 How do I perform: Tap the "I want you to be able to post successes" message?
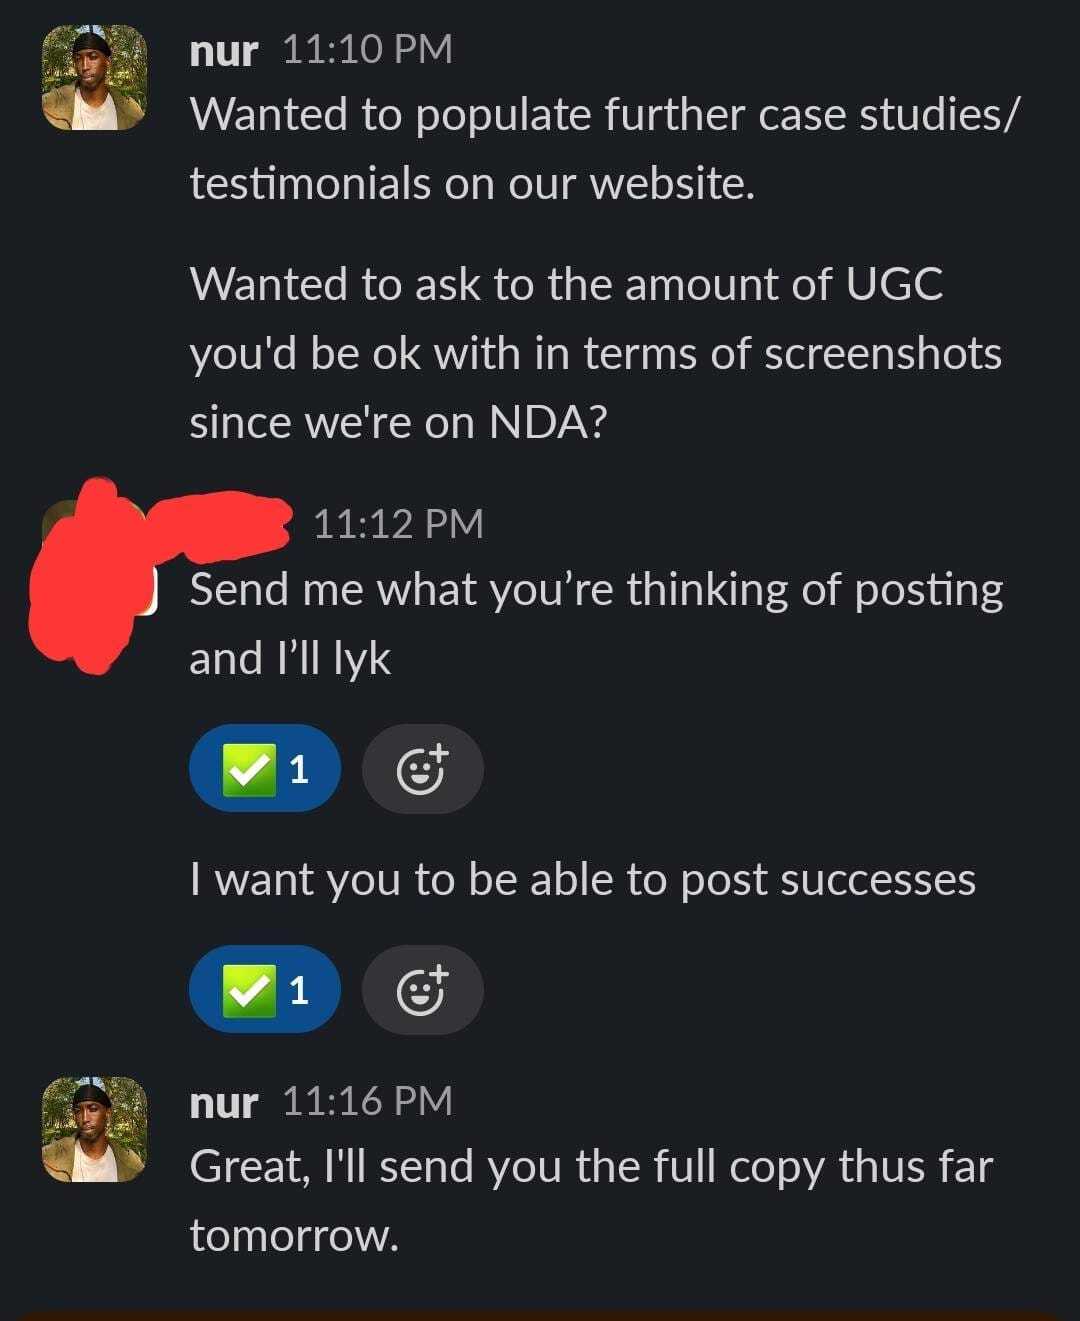tap(583, 880)
